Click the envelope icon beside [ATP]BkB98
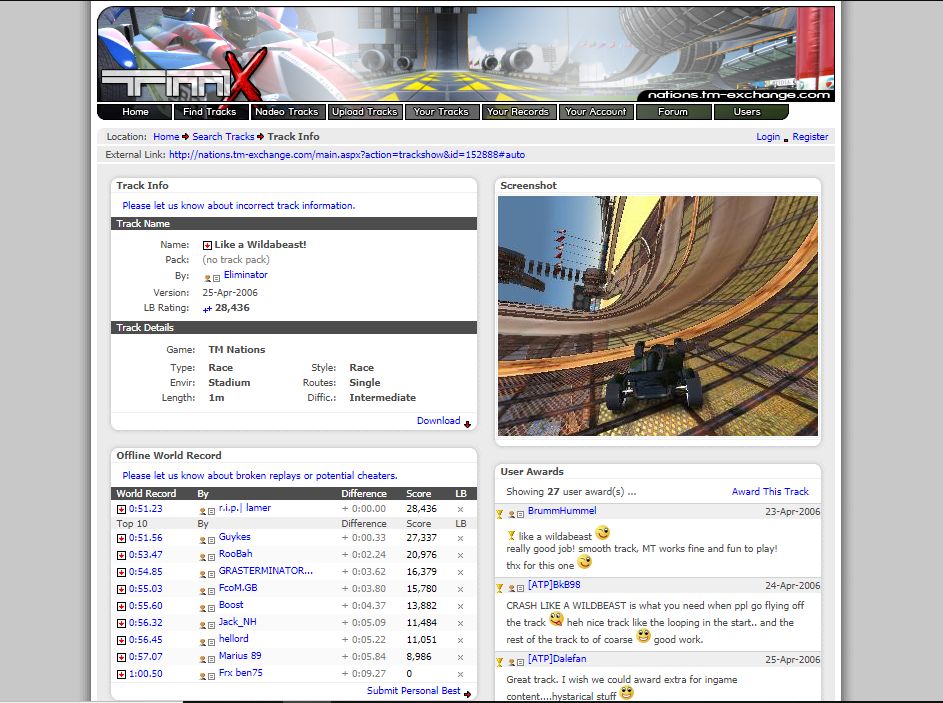The width and height of the screenshot is (943, 703). click(x=519, y=585)
